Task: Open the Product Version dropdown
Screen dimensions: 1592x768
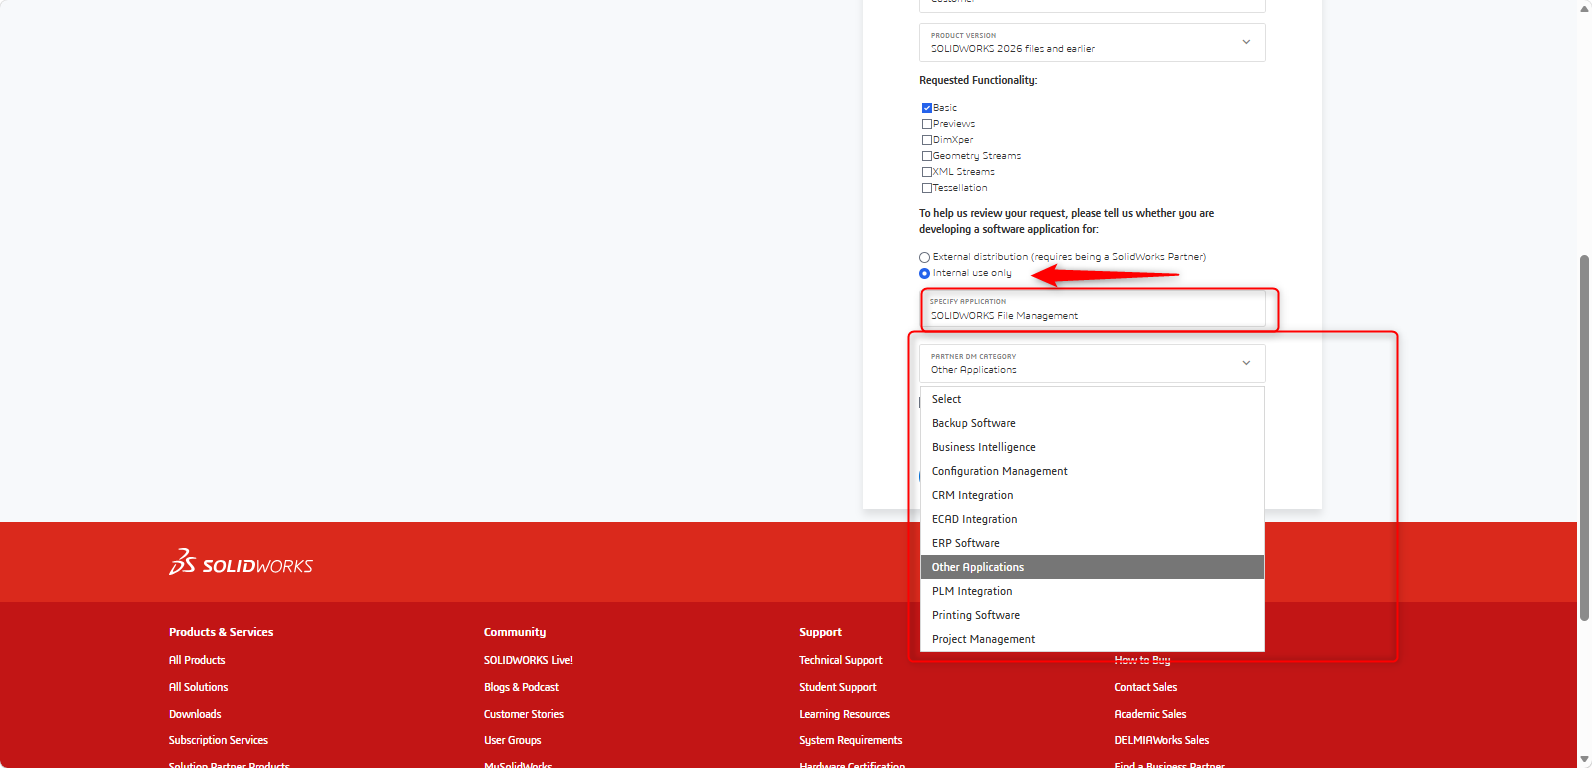Action: (1092, 43)
